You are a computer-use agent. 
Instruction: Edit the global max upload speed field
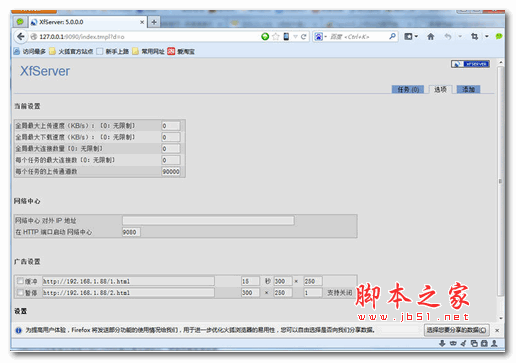click(171, 126)
